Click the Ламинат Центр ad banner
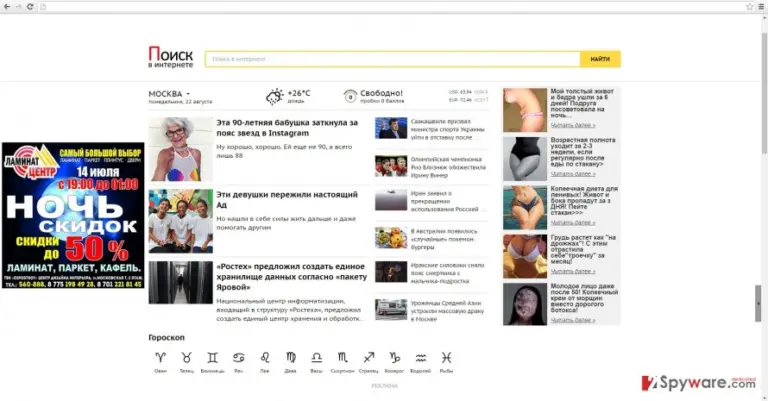 click(73, 215)
